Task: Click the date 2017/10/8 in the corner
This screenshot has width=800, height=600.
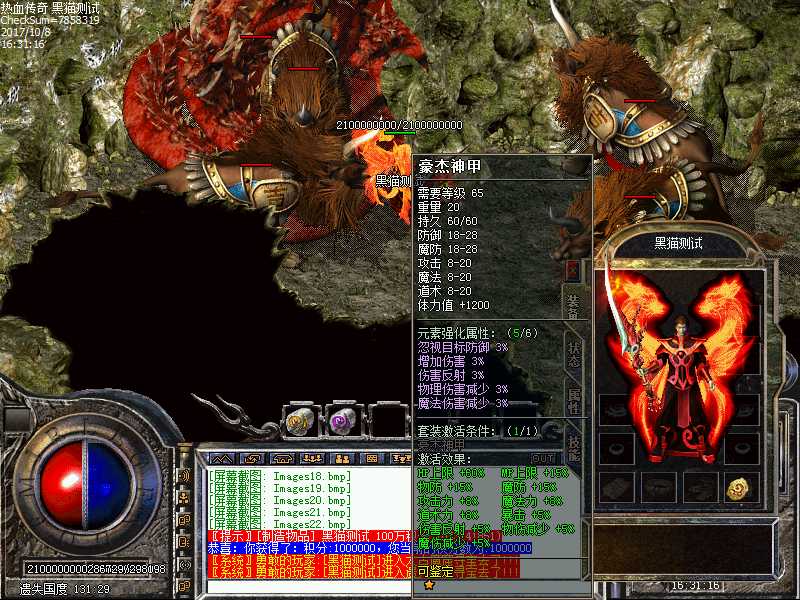Action: [26, 32]
